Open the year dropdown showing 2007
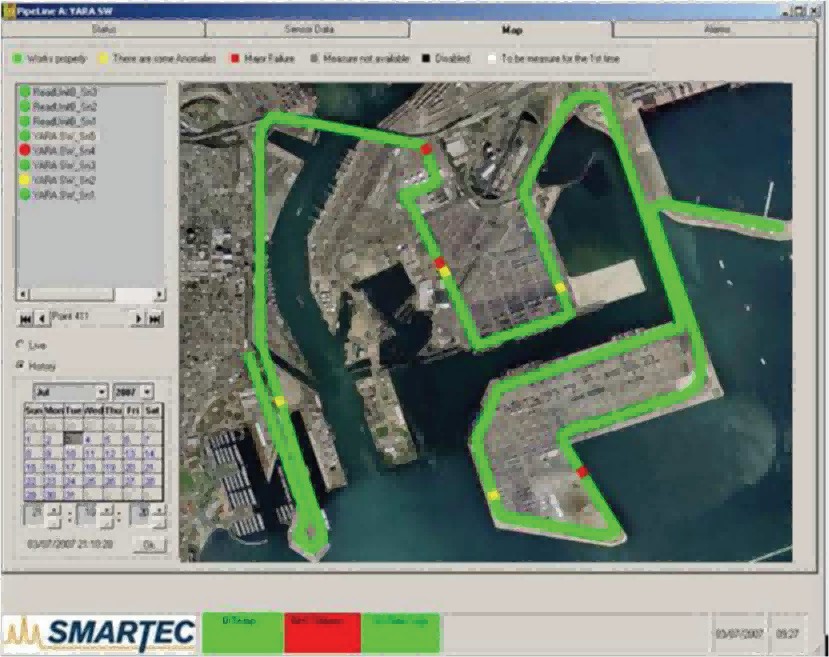 (x=133, y=391)
